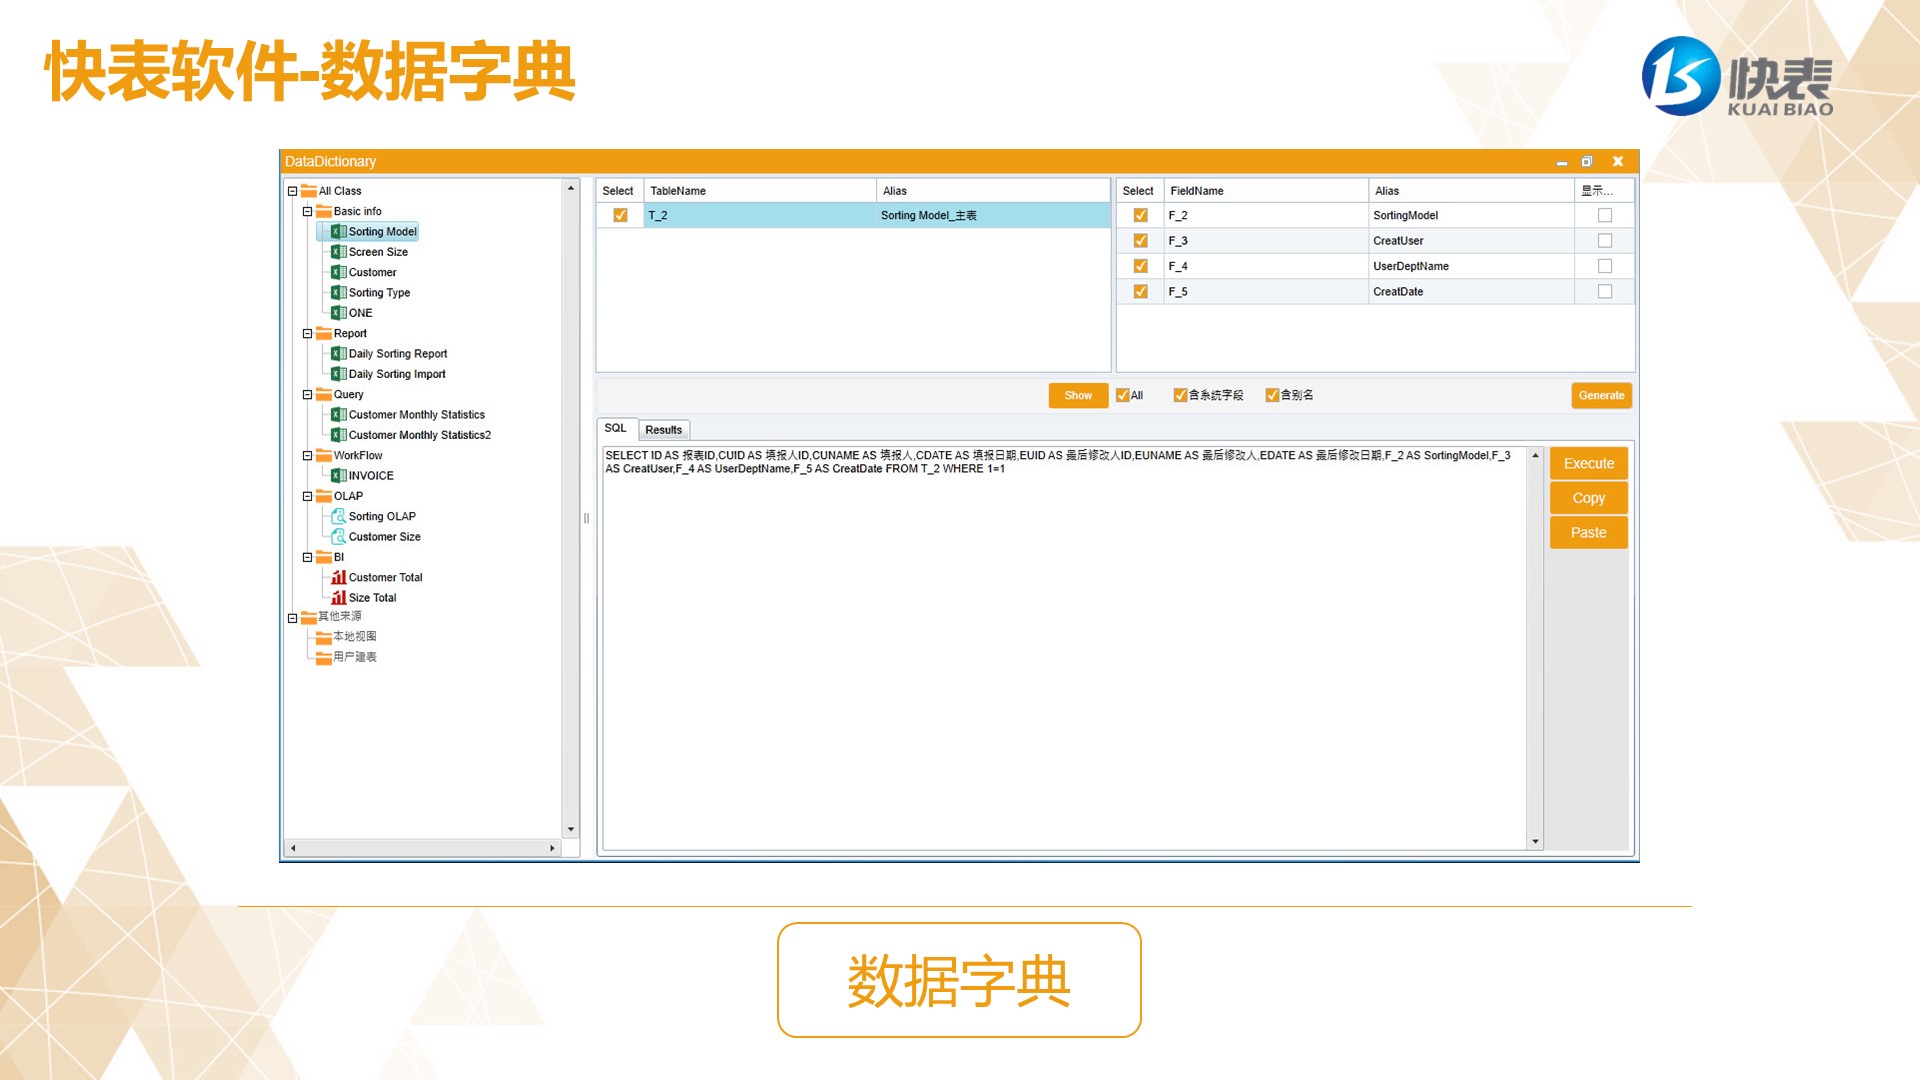Image resolution: width=1920 pixels, height=1080 pixels.
Task: Click the 用户建表 folder icon
Action: tap(324, 657)
